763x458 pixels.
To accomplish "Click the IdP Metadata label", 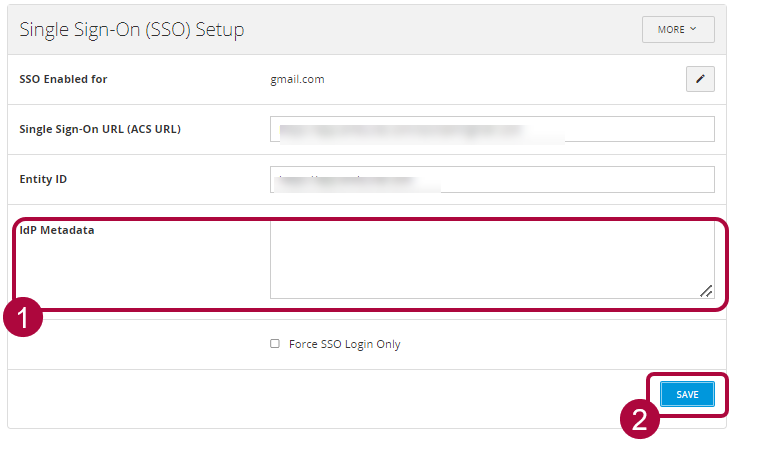I will click(57, 230).
